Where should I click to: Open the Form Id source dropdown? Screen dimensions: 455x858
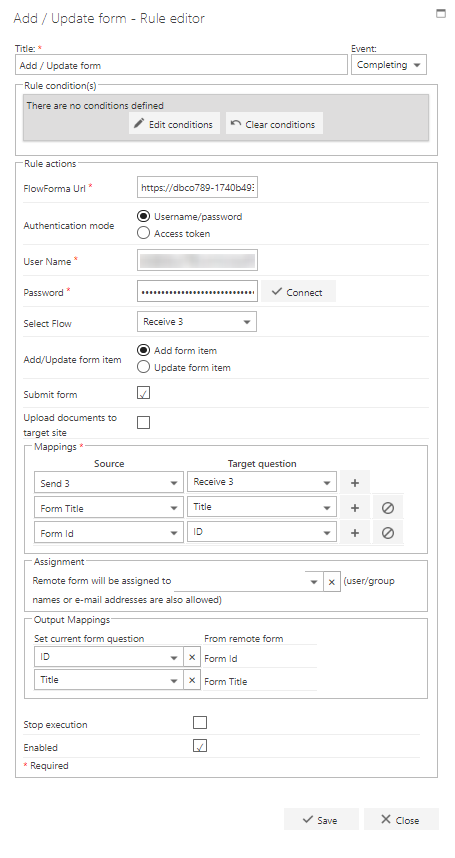(x=109, y=533)
